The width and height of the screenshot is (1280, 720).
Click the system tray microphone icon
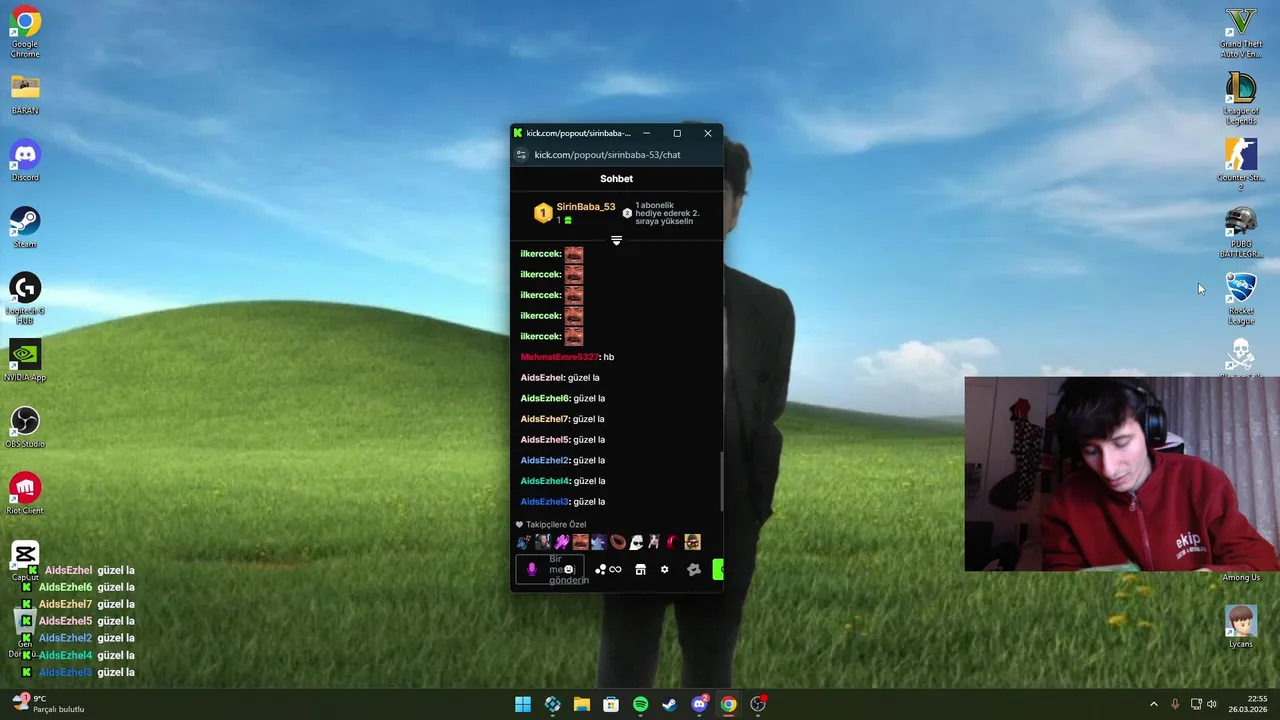pos(1175,704)
